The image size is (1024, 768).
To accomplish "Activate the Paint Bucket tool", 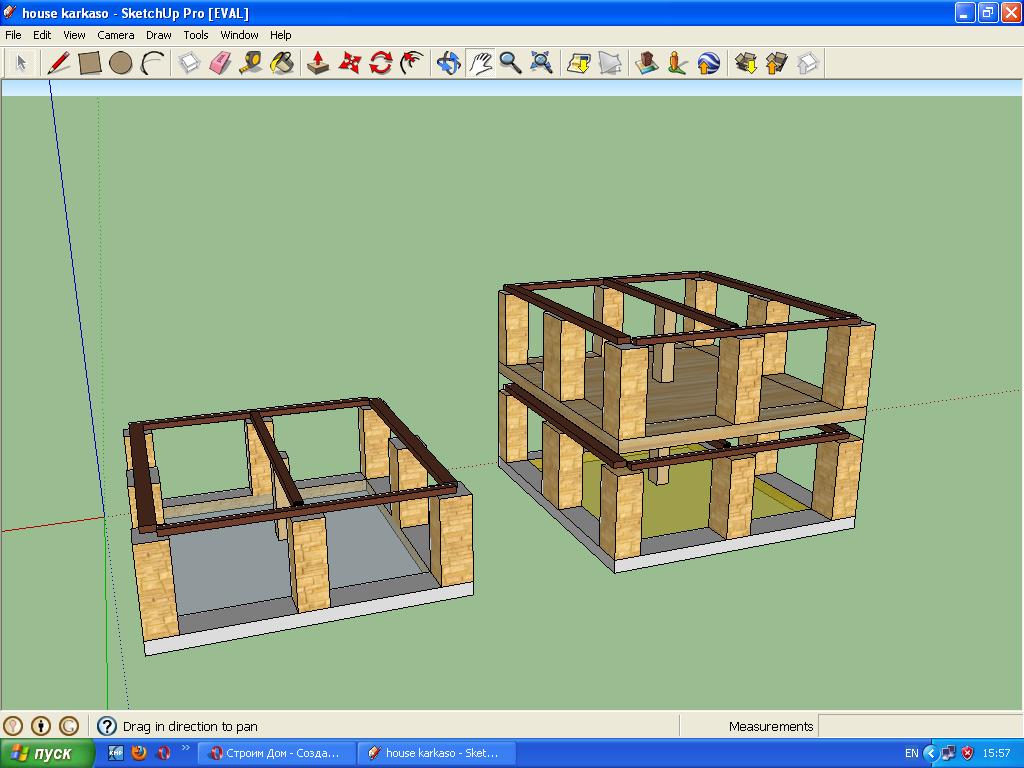I will tap(282, 63).
